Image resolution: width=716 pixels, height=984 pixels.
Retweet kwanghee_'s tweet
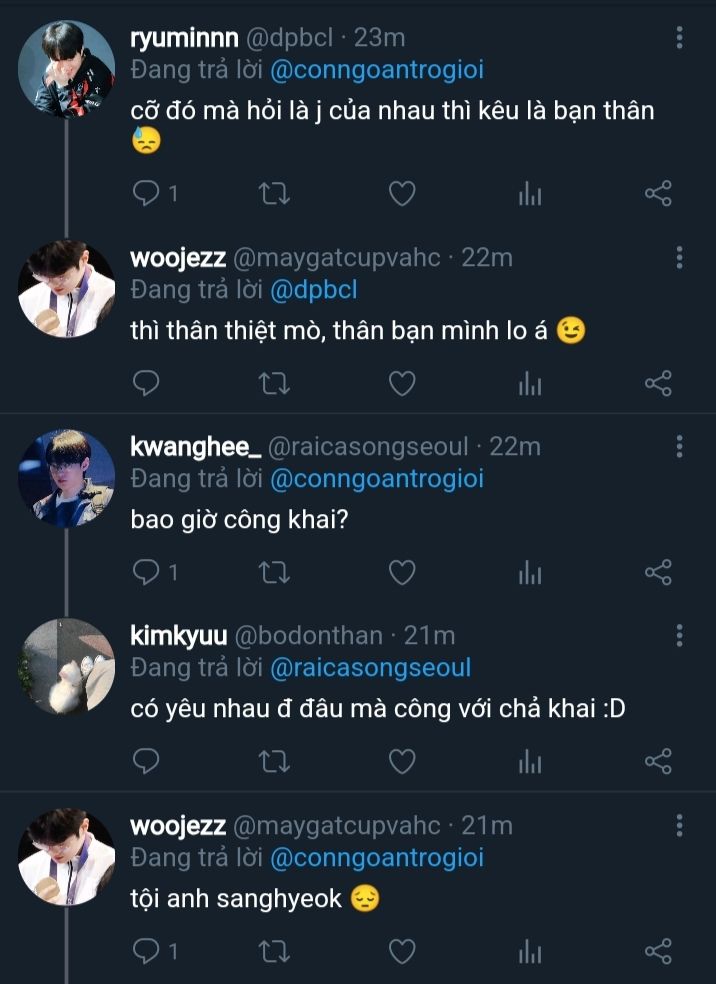[x=273, y=572]
